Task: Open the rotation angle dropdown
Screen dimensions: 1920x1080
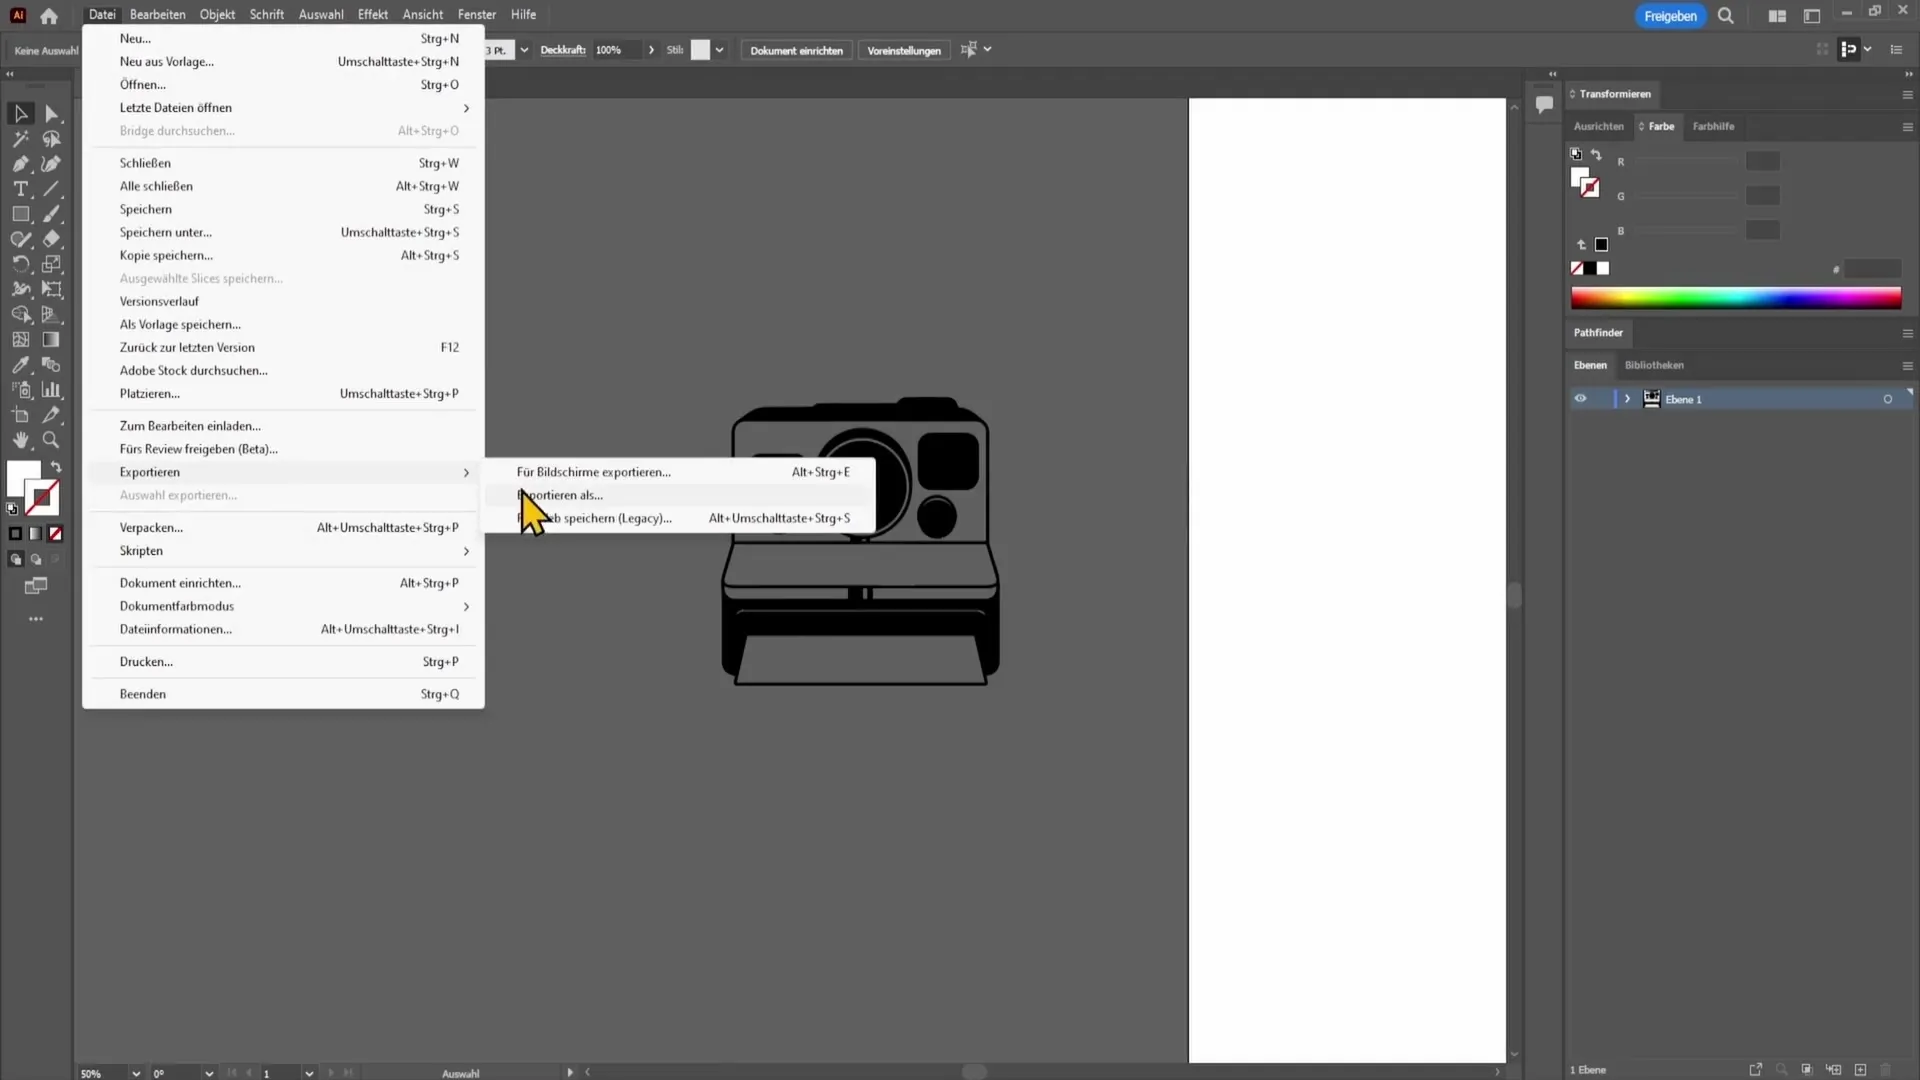Action: (209, 1073)
